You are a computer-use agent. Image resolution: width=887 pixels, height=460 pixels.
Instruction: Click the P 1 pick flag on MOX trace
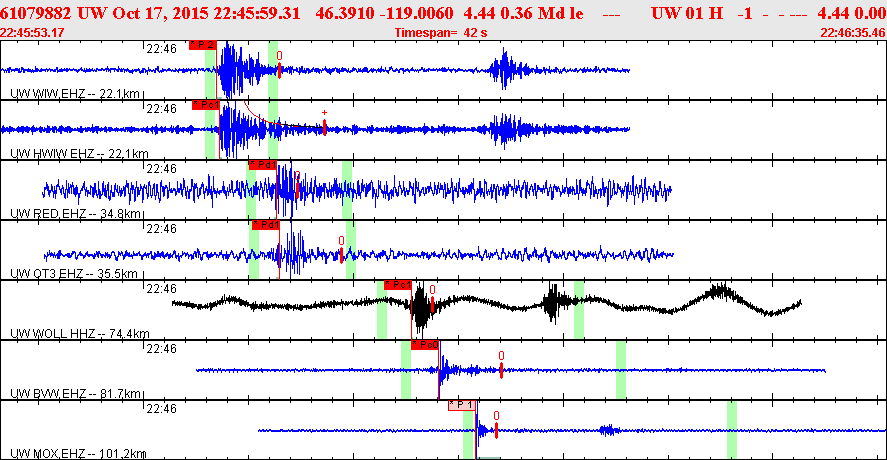(462, 405)
